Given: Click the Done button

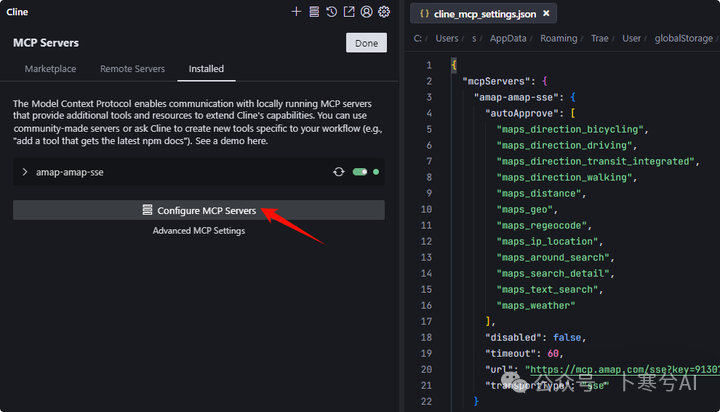Looking at the screenshot, I should (366, 43).
